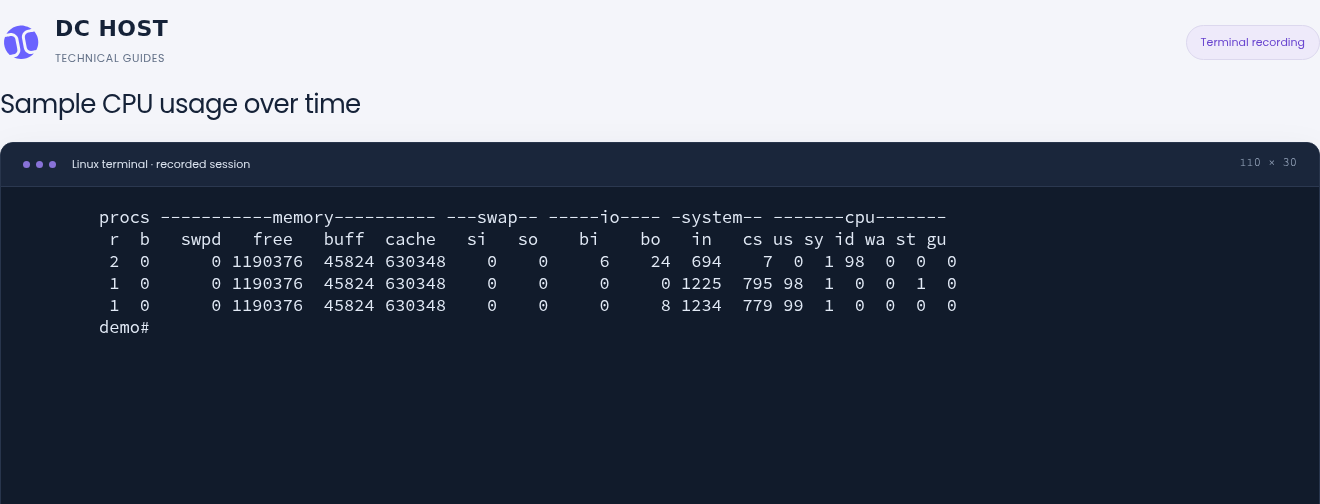Click the bo column label
The height and width of the screenshot is (504, 1320).
pyautogui.click(x=650, y=239)
